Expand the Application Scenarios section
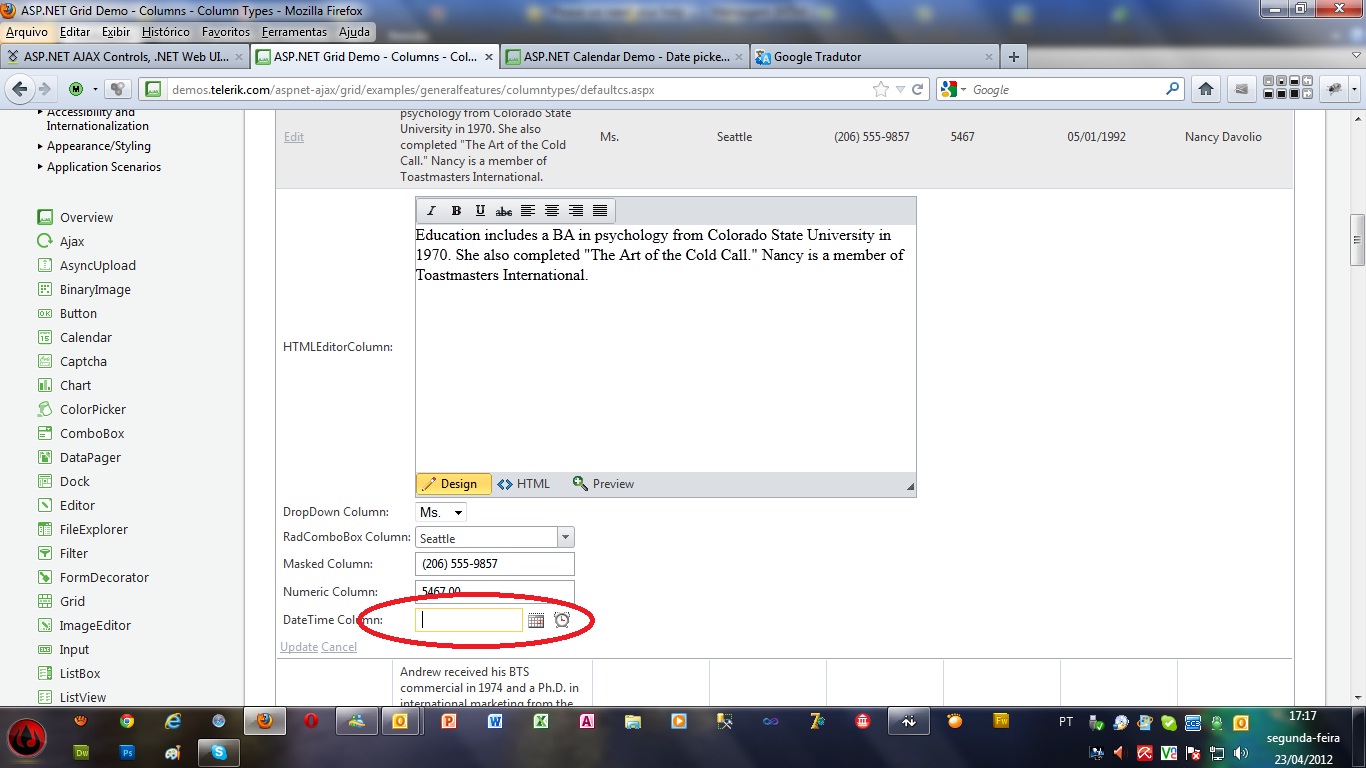Screen dimensions: 1366x768 [99, 167]
